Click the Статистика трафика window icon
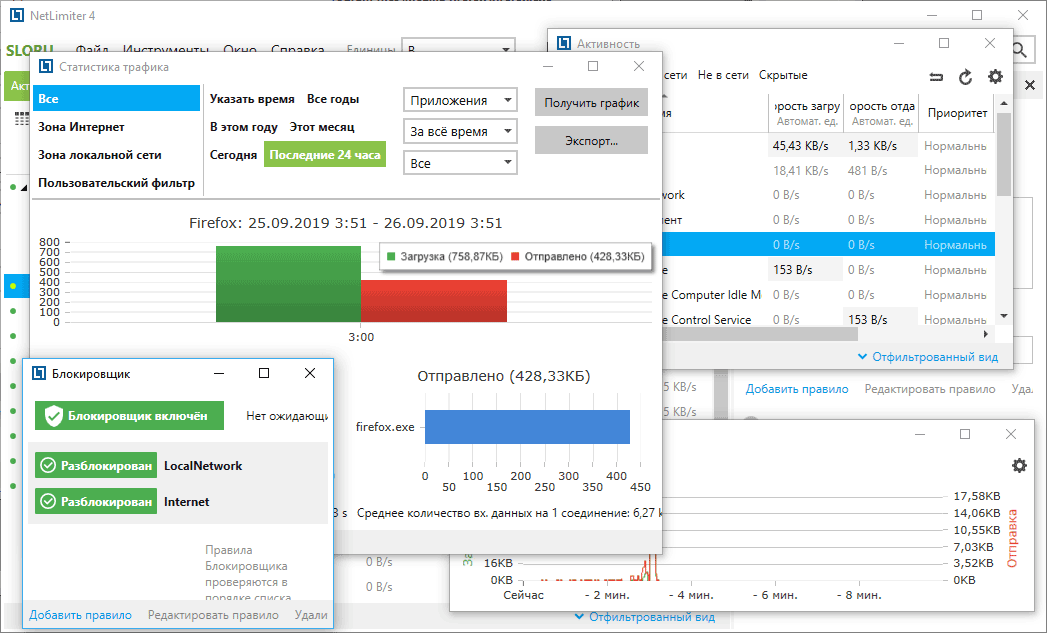1047x633 pixels. coord(46,66)
